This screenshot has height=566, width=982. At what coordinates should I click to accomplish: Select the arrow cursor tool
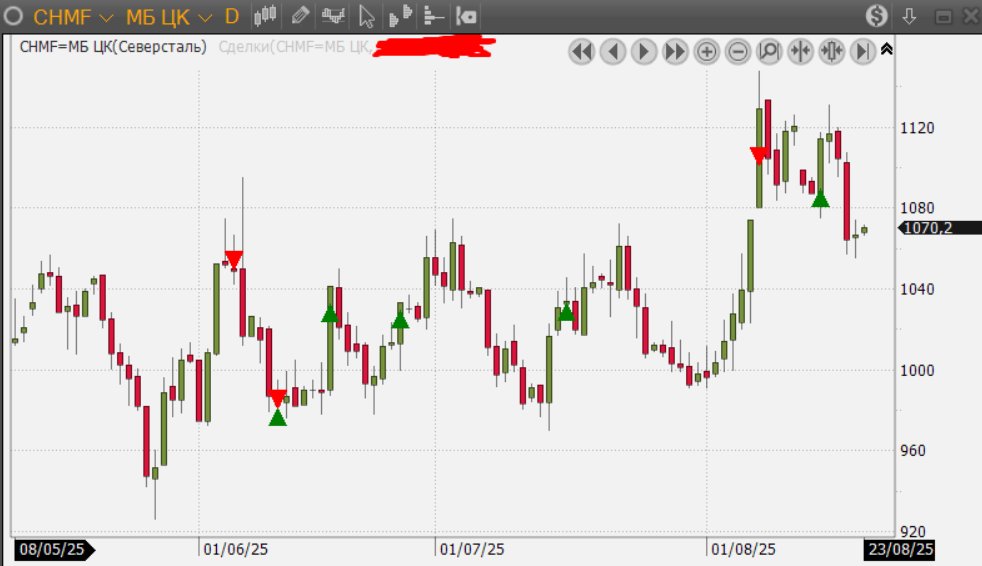tap(367, 16)
